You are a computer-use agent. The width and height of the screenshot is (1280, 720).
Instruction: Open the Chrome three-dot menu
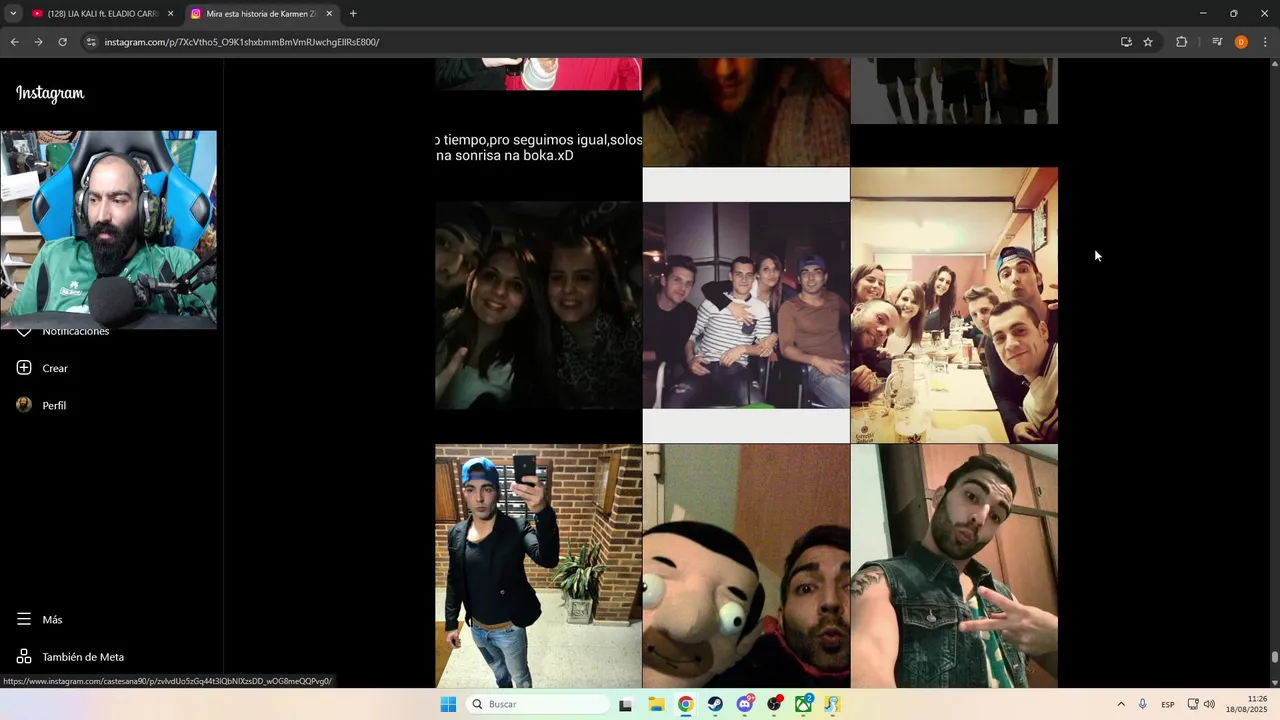(1266, 42)
